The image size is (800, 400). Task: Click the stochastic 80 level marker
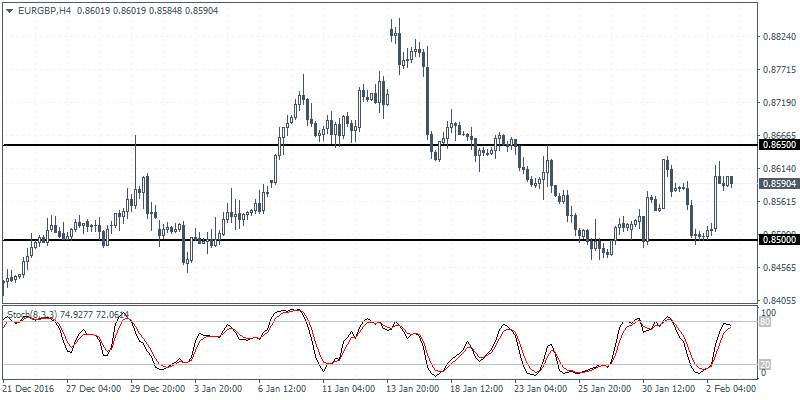(x=767, y=322)
